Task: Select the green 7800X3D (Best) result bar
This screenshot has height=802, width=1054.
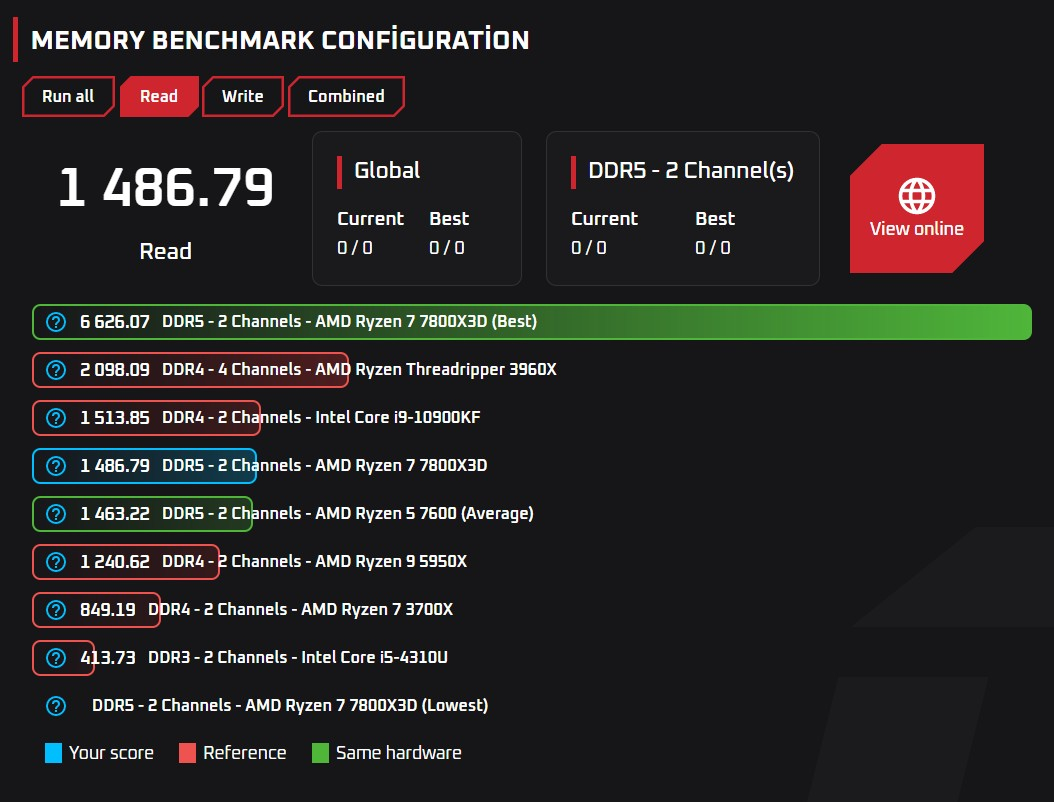Action: 532,322
